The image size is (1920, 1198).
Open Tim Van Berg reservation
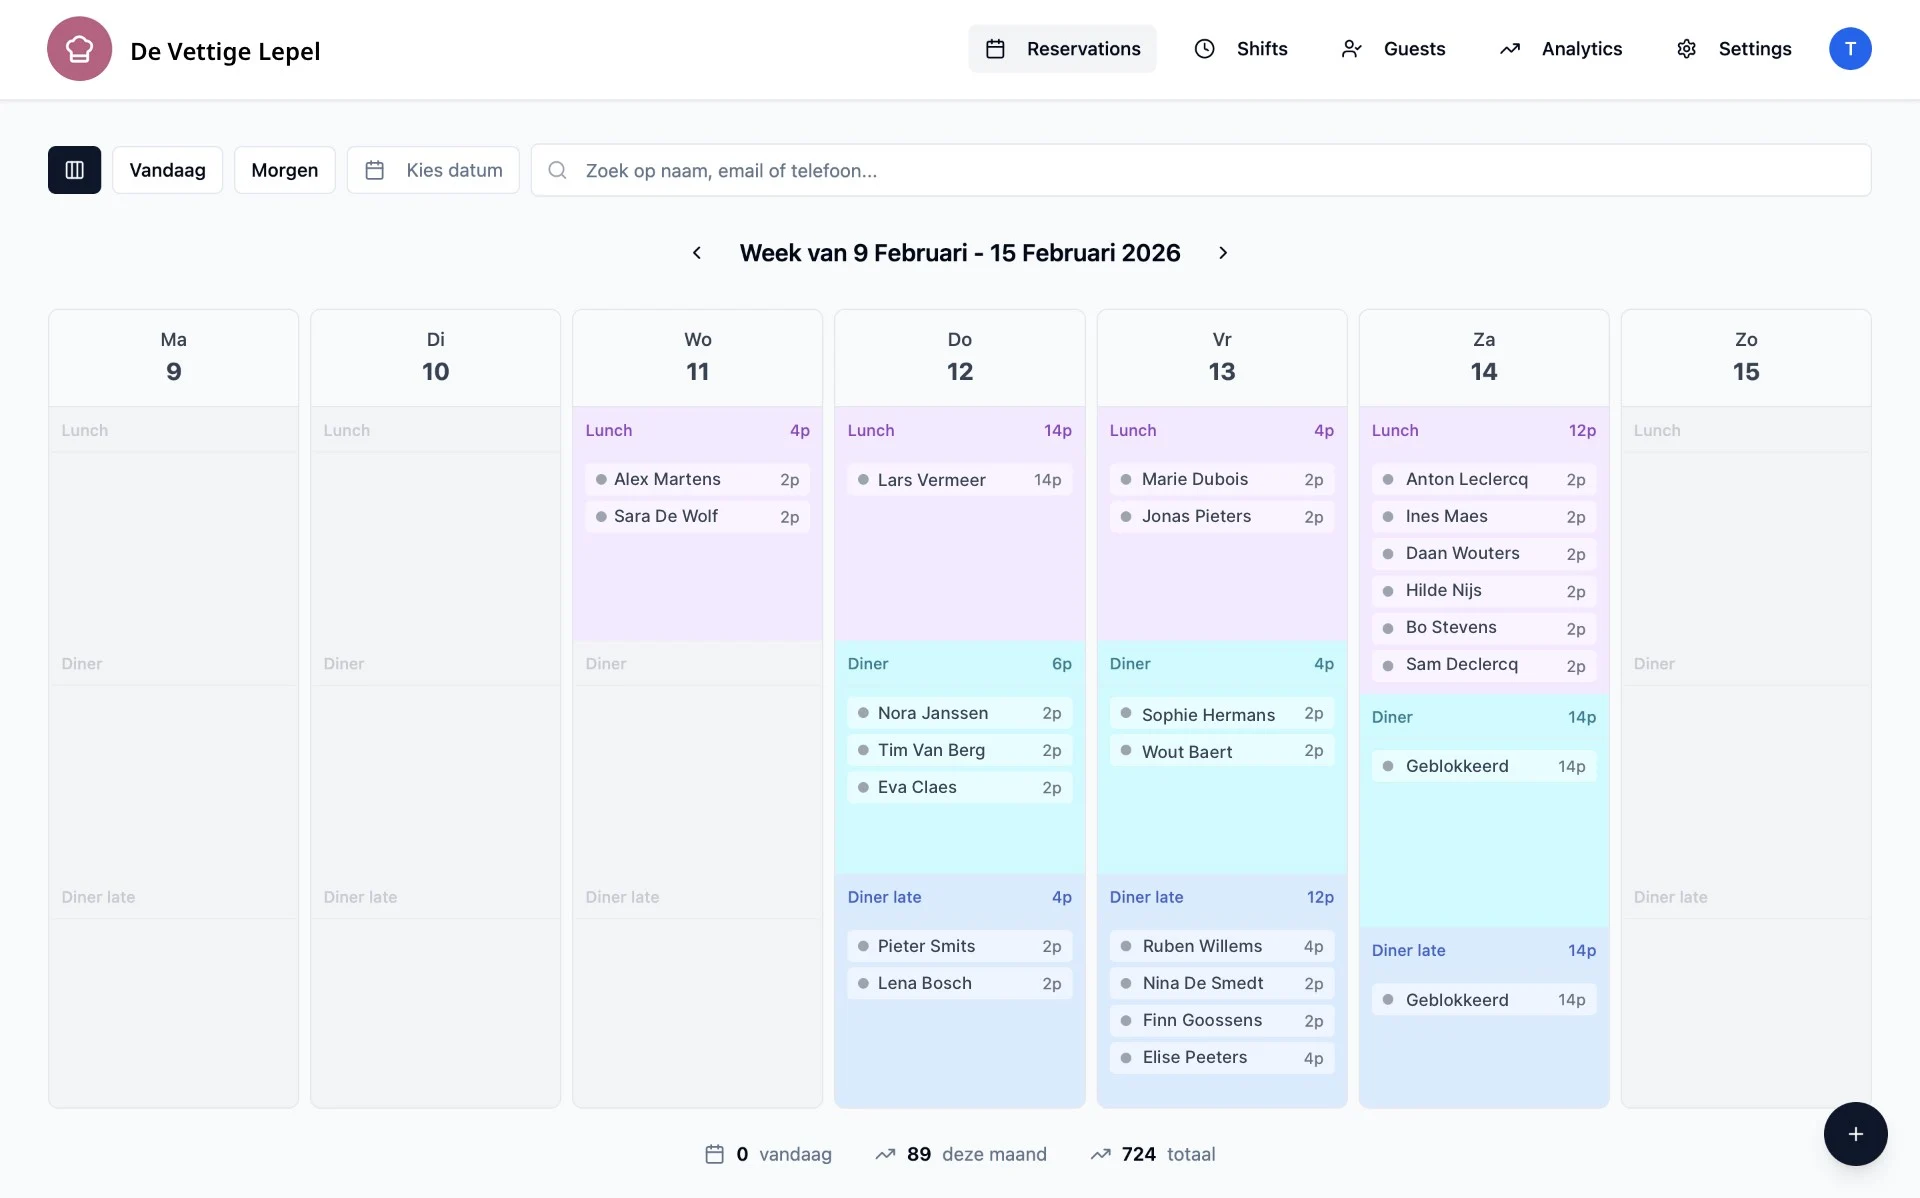click(x=959, y=750)
